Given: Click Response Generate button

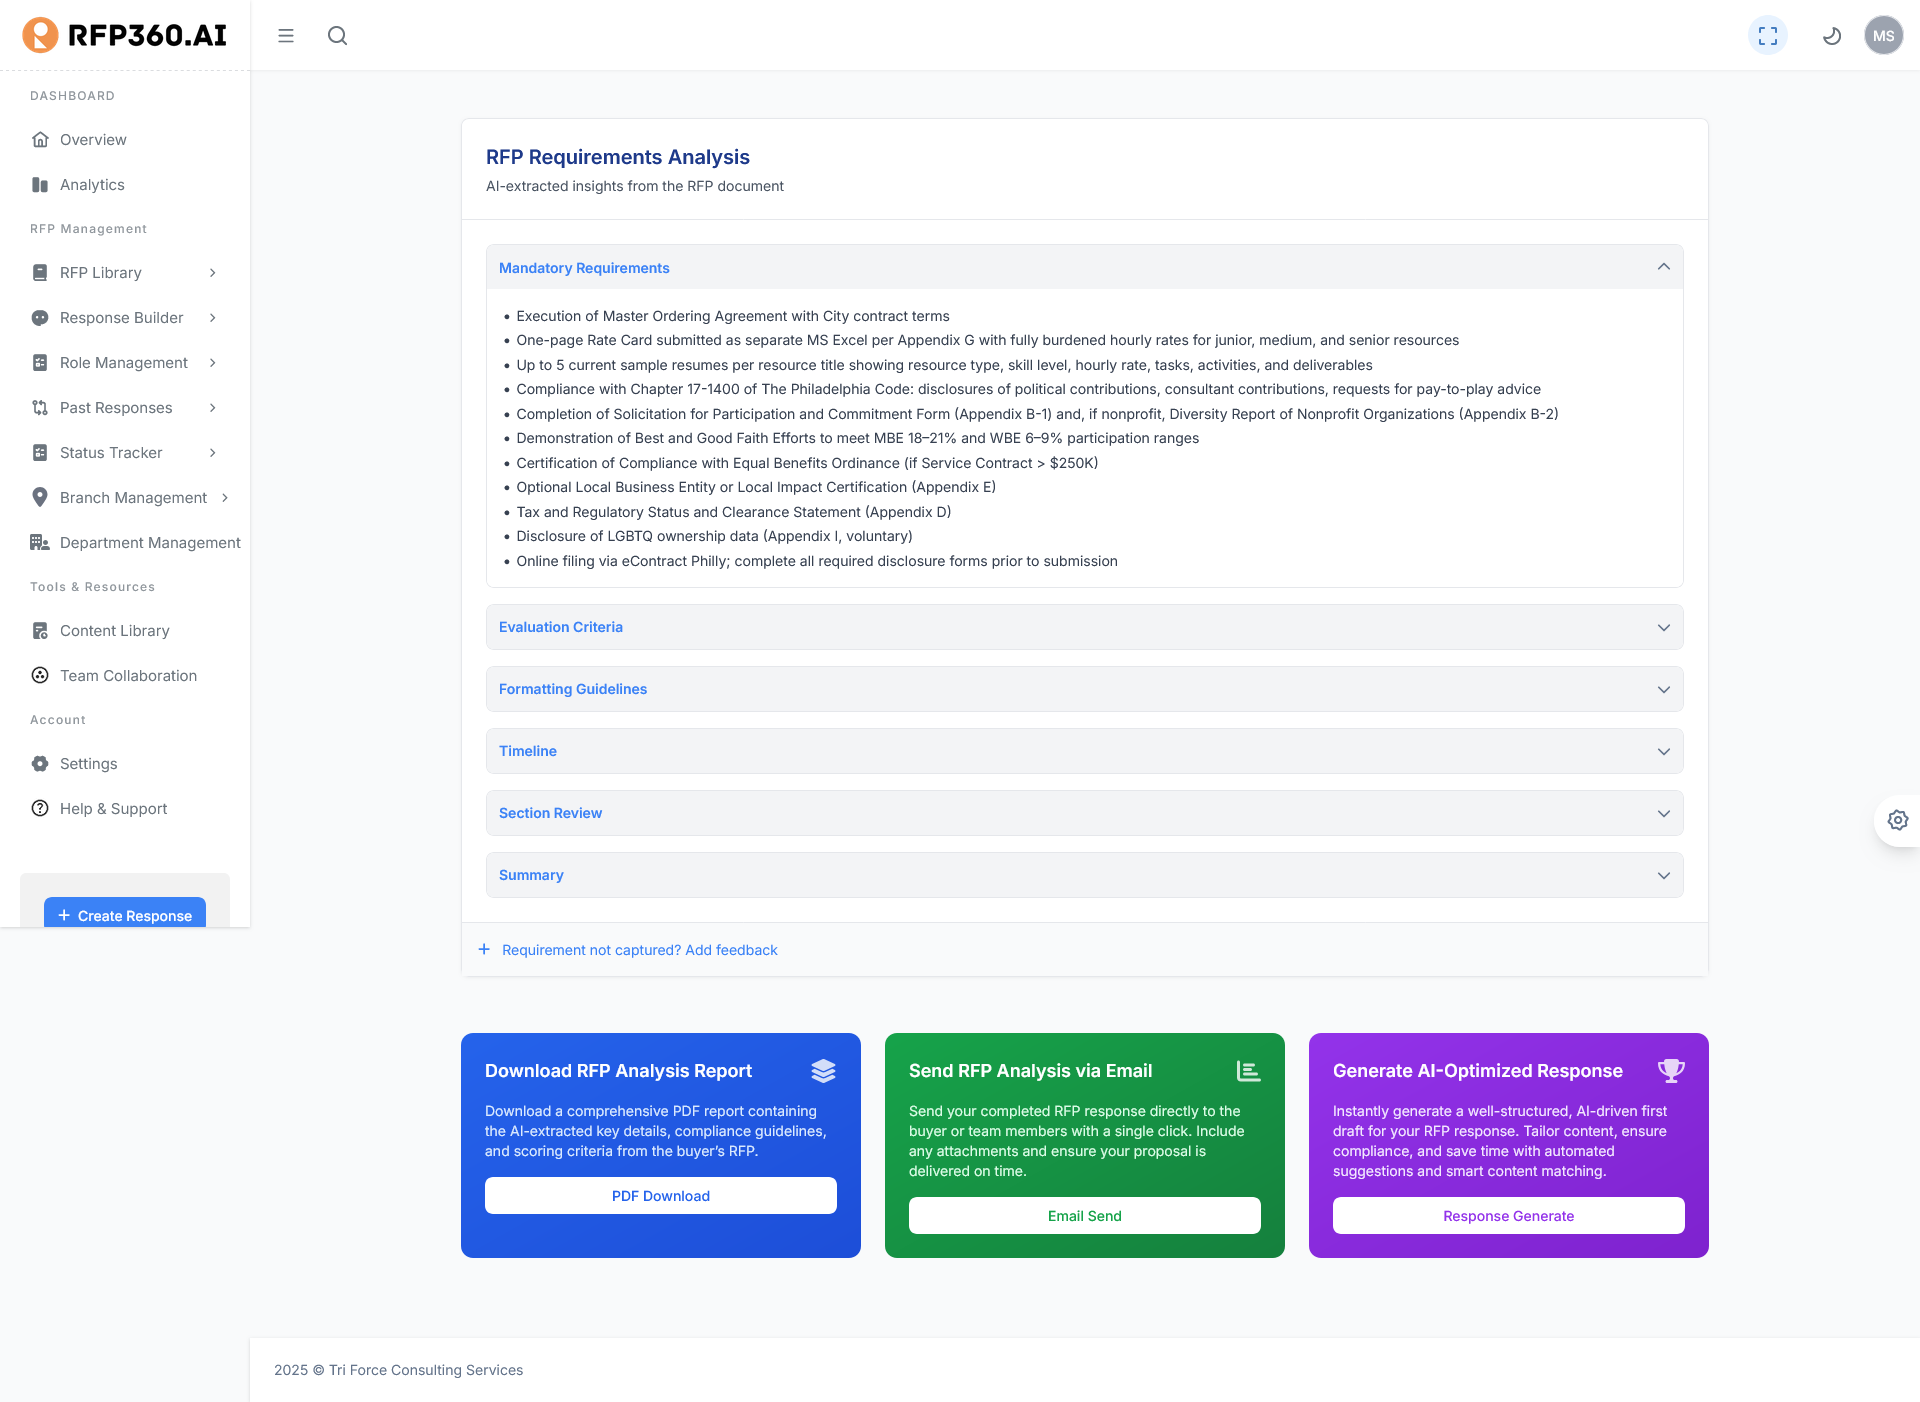Looking at the screenshot, I should tap(1508, 1216).
